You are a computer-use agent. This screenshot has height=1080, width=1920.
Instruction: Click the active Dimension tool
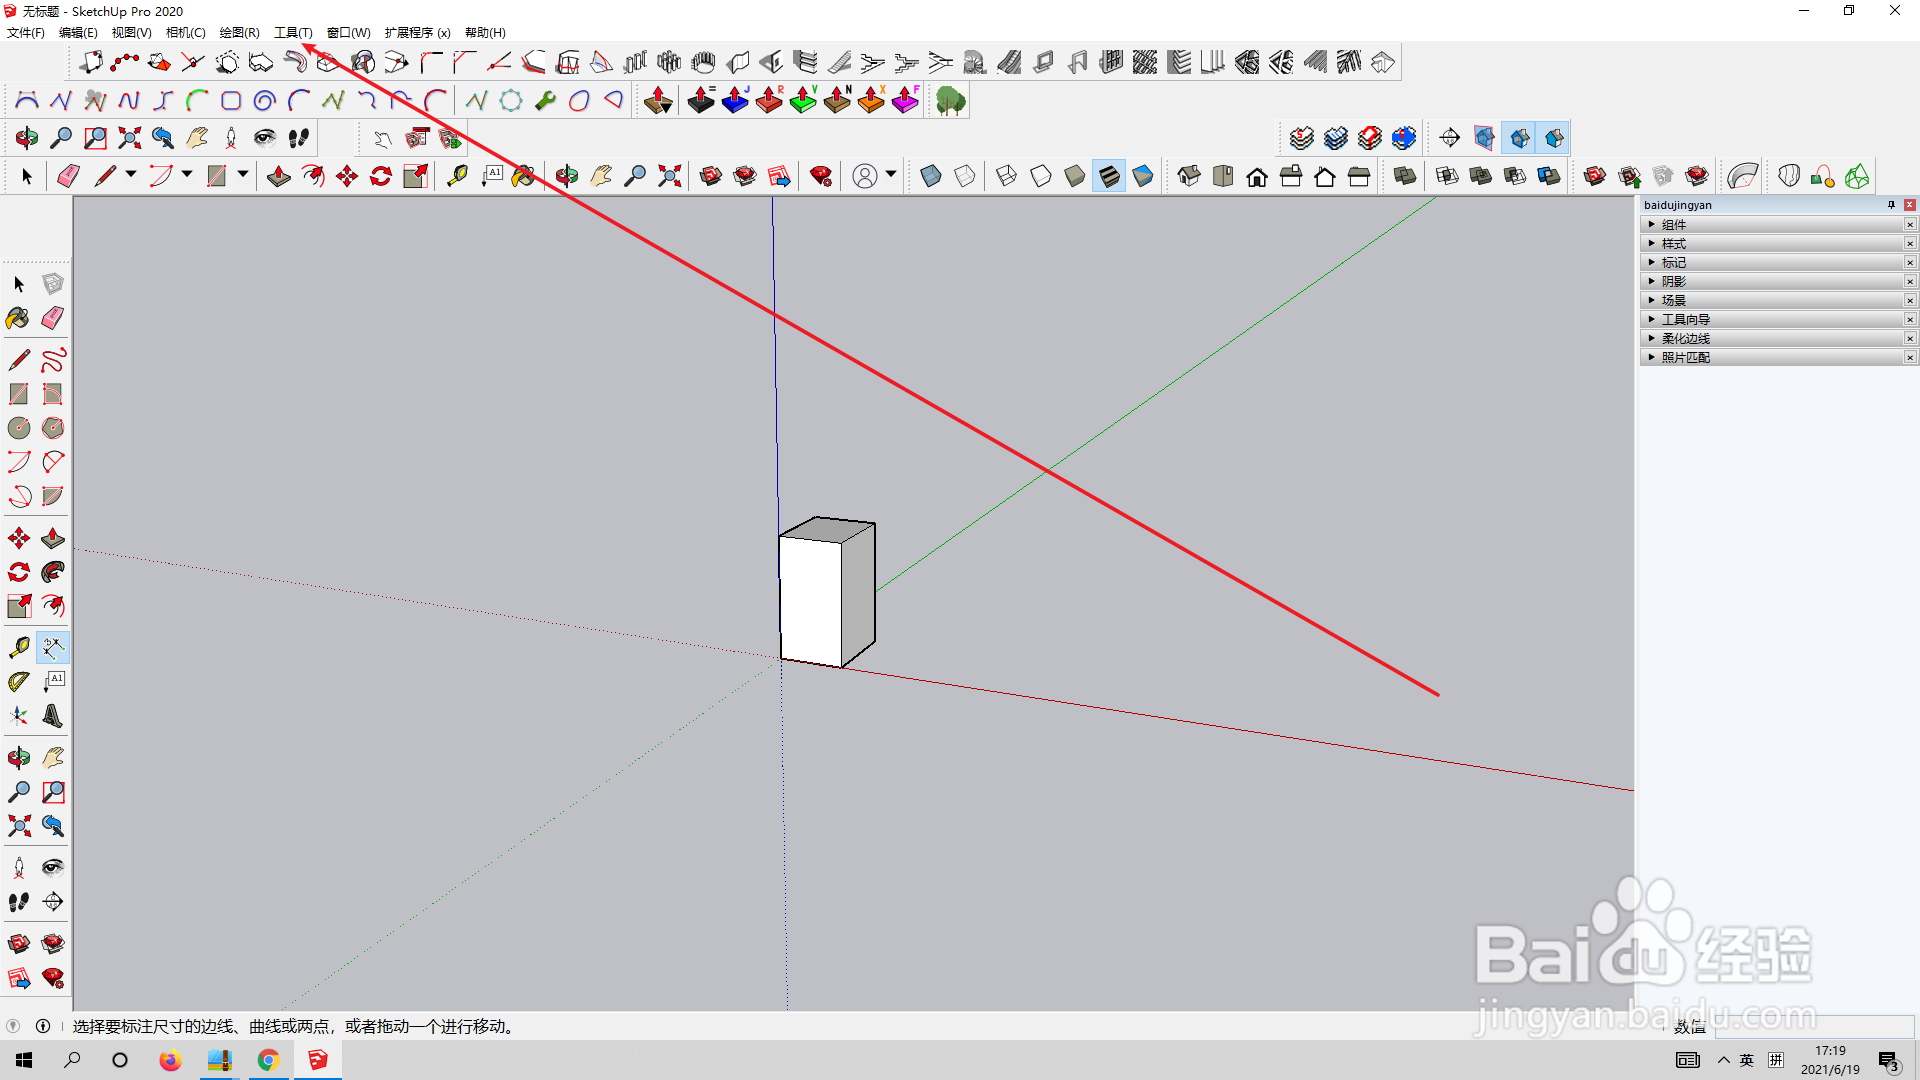(x=53, y=648)
